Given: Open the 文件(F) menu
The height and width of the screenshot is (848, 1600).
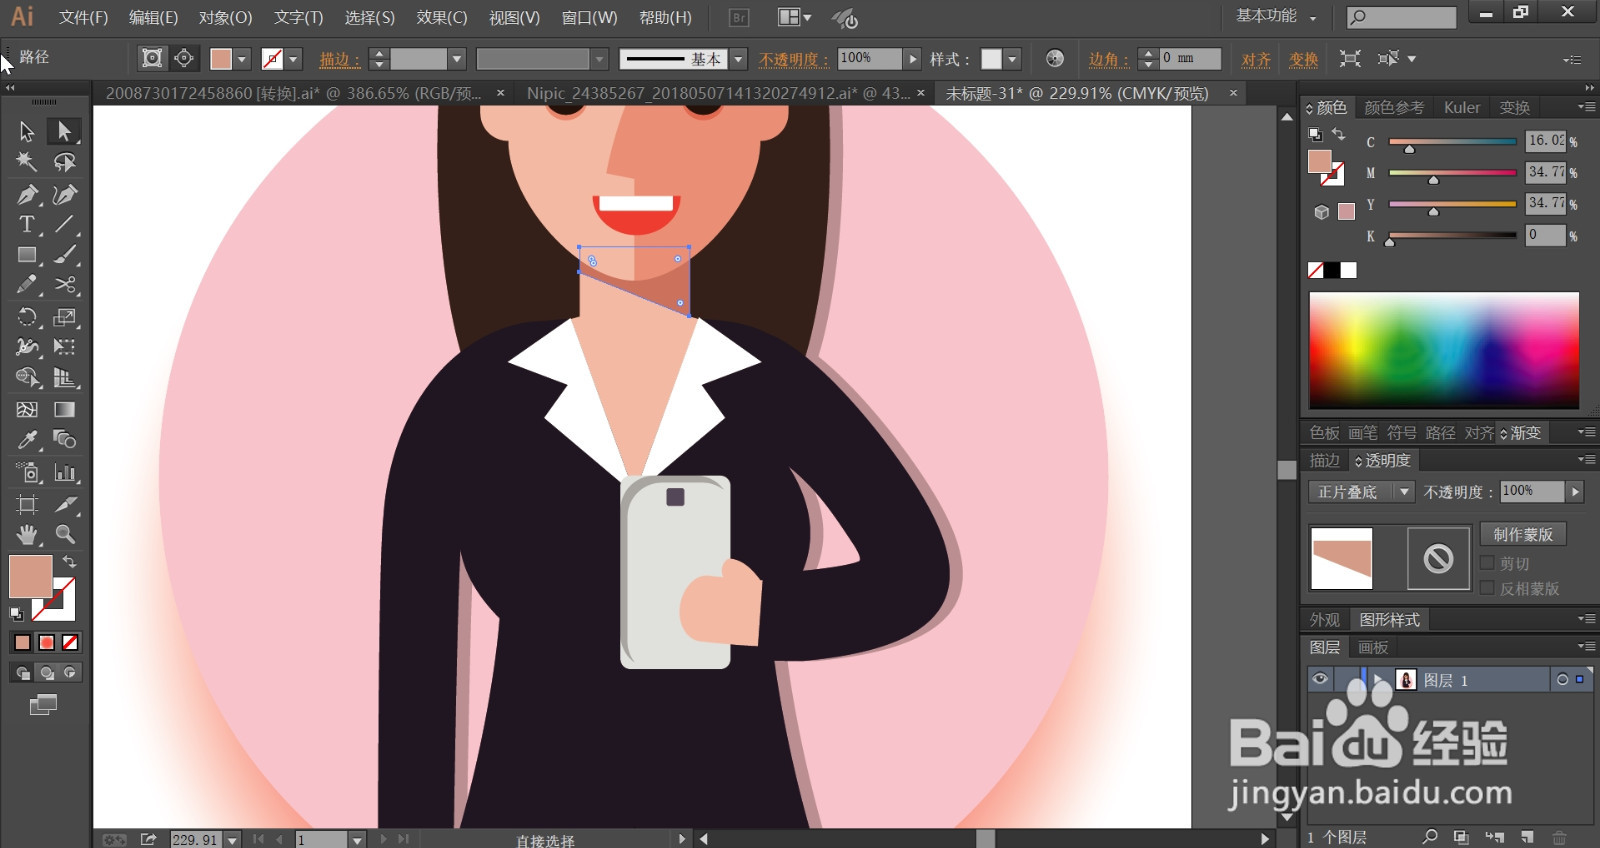Looking at the screenshot, I should (83, 17).
